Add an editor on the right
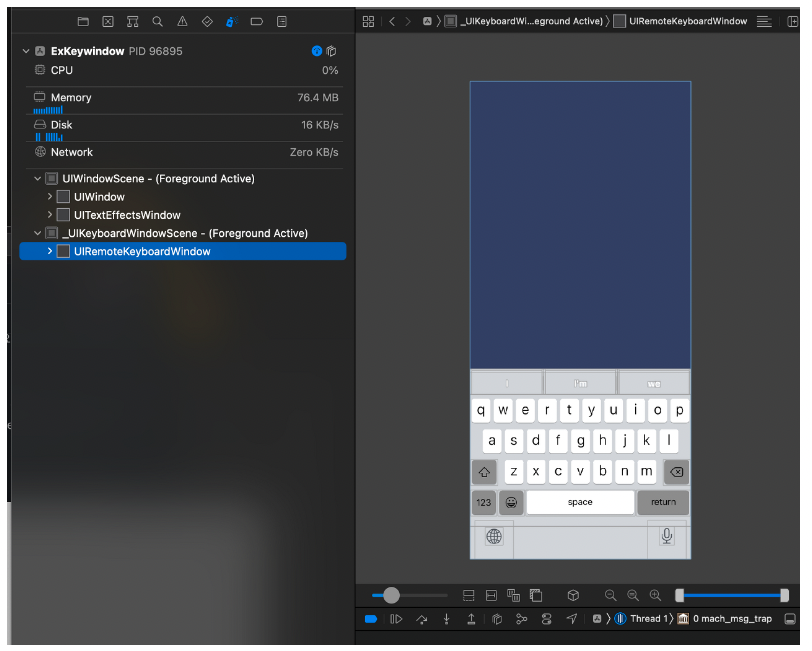812x651 pixels. (x=793, y=21)
